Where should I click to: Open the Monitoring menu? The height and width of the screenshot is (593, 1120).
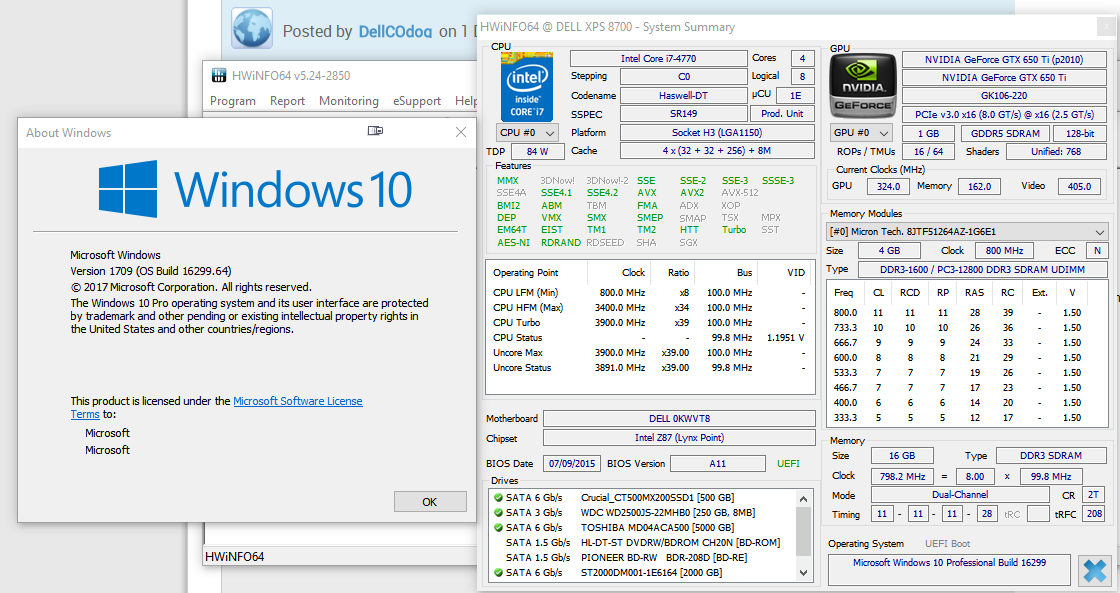[x=348, y=101]
